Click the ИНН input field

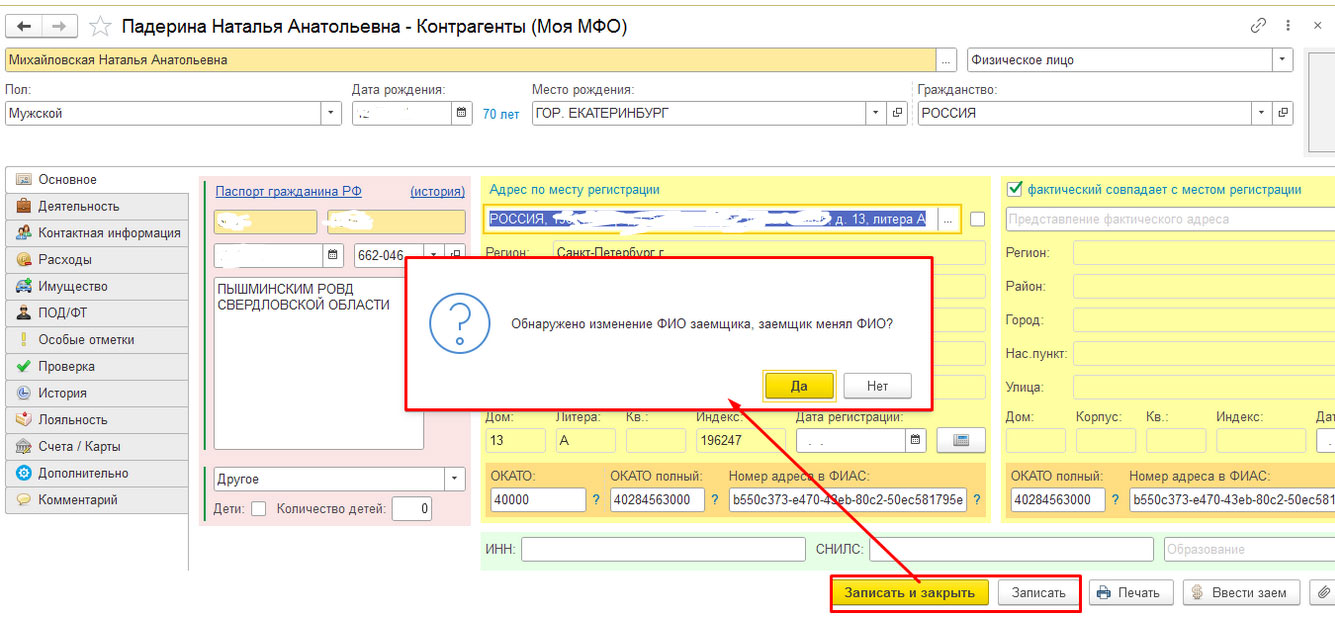point(663,549)
